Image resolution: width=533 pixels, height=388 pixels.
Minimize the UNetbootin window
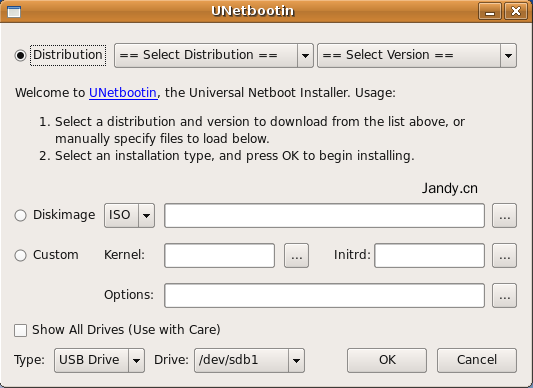pyautogui.click(x=489, y=11)
